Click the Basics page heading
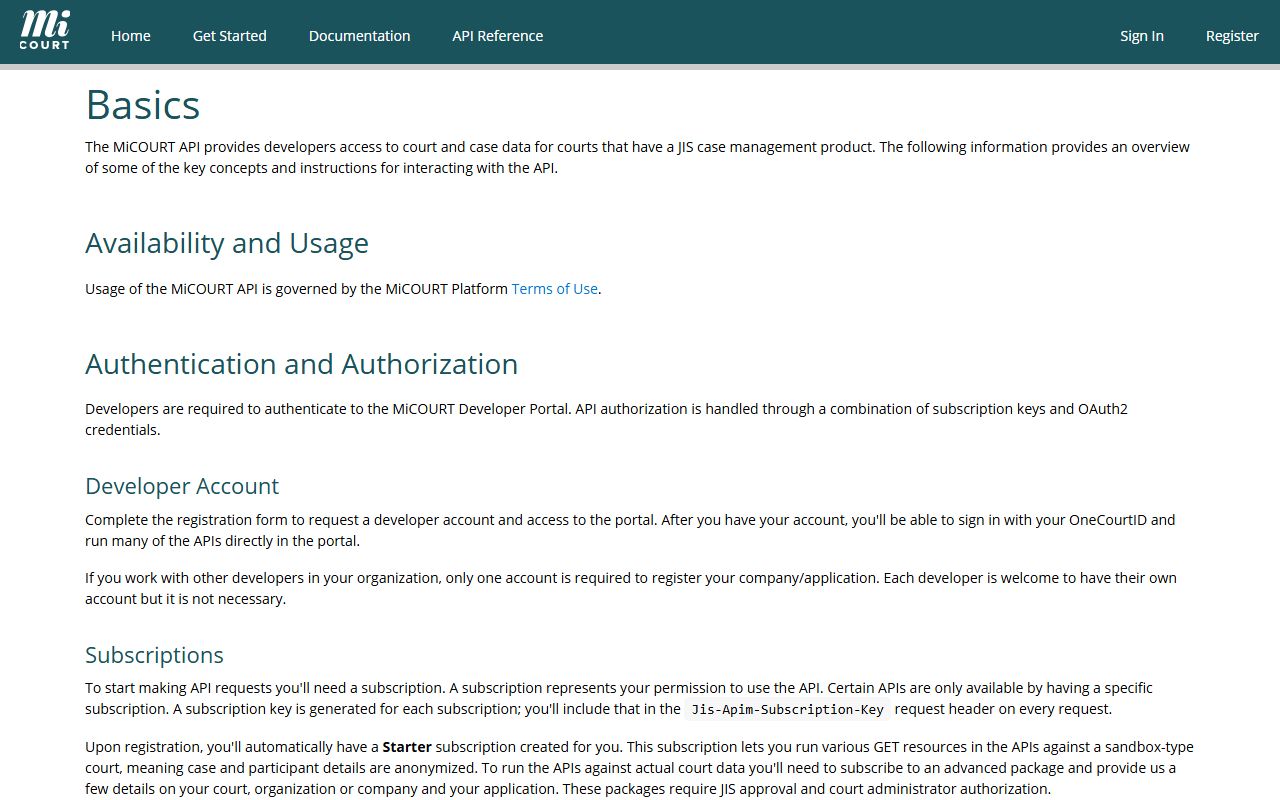 pos(143,105)
